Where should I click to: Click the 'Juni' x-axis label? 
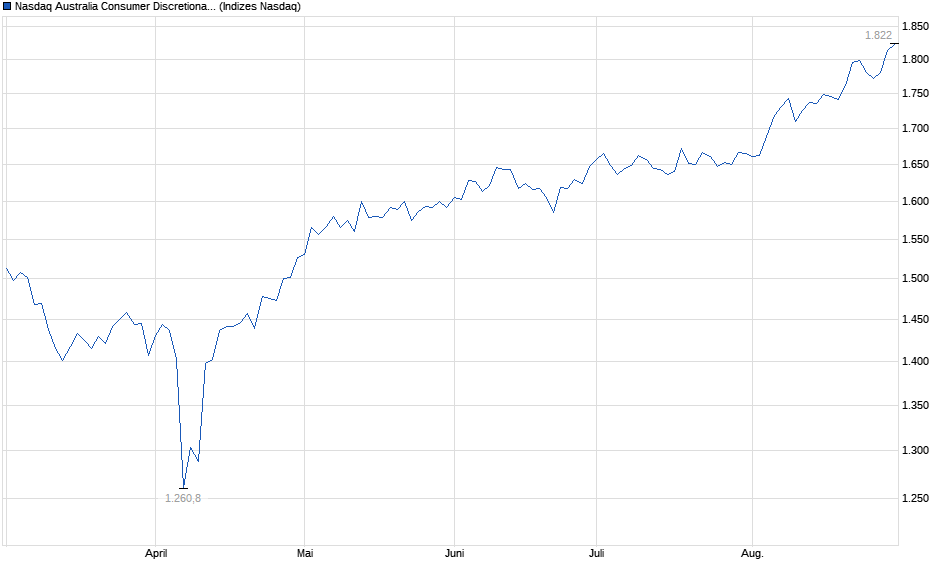click(x=454, y=553)
